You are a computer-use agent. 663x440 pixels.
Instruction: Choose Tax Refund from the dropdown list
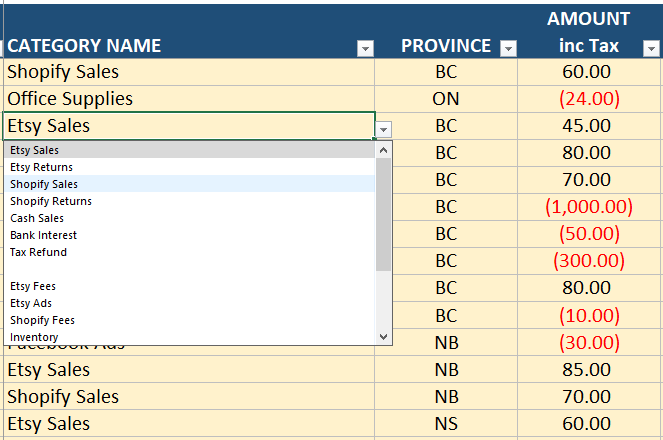click(x=189, y=252)
